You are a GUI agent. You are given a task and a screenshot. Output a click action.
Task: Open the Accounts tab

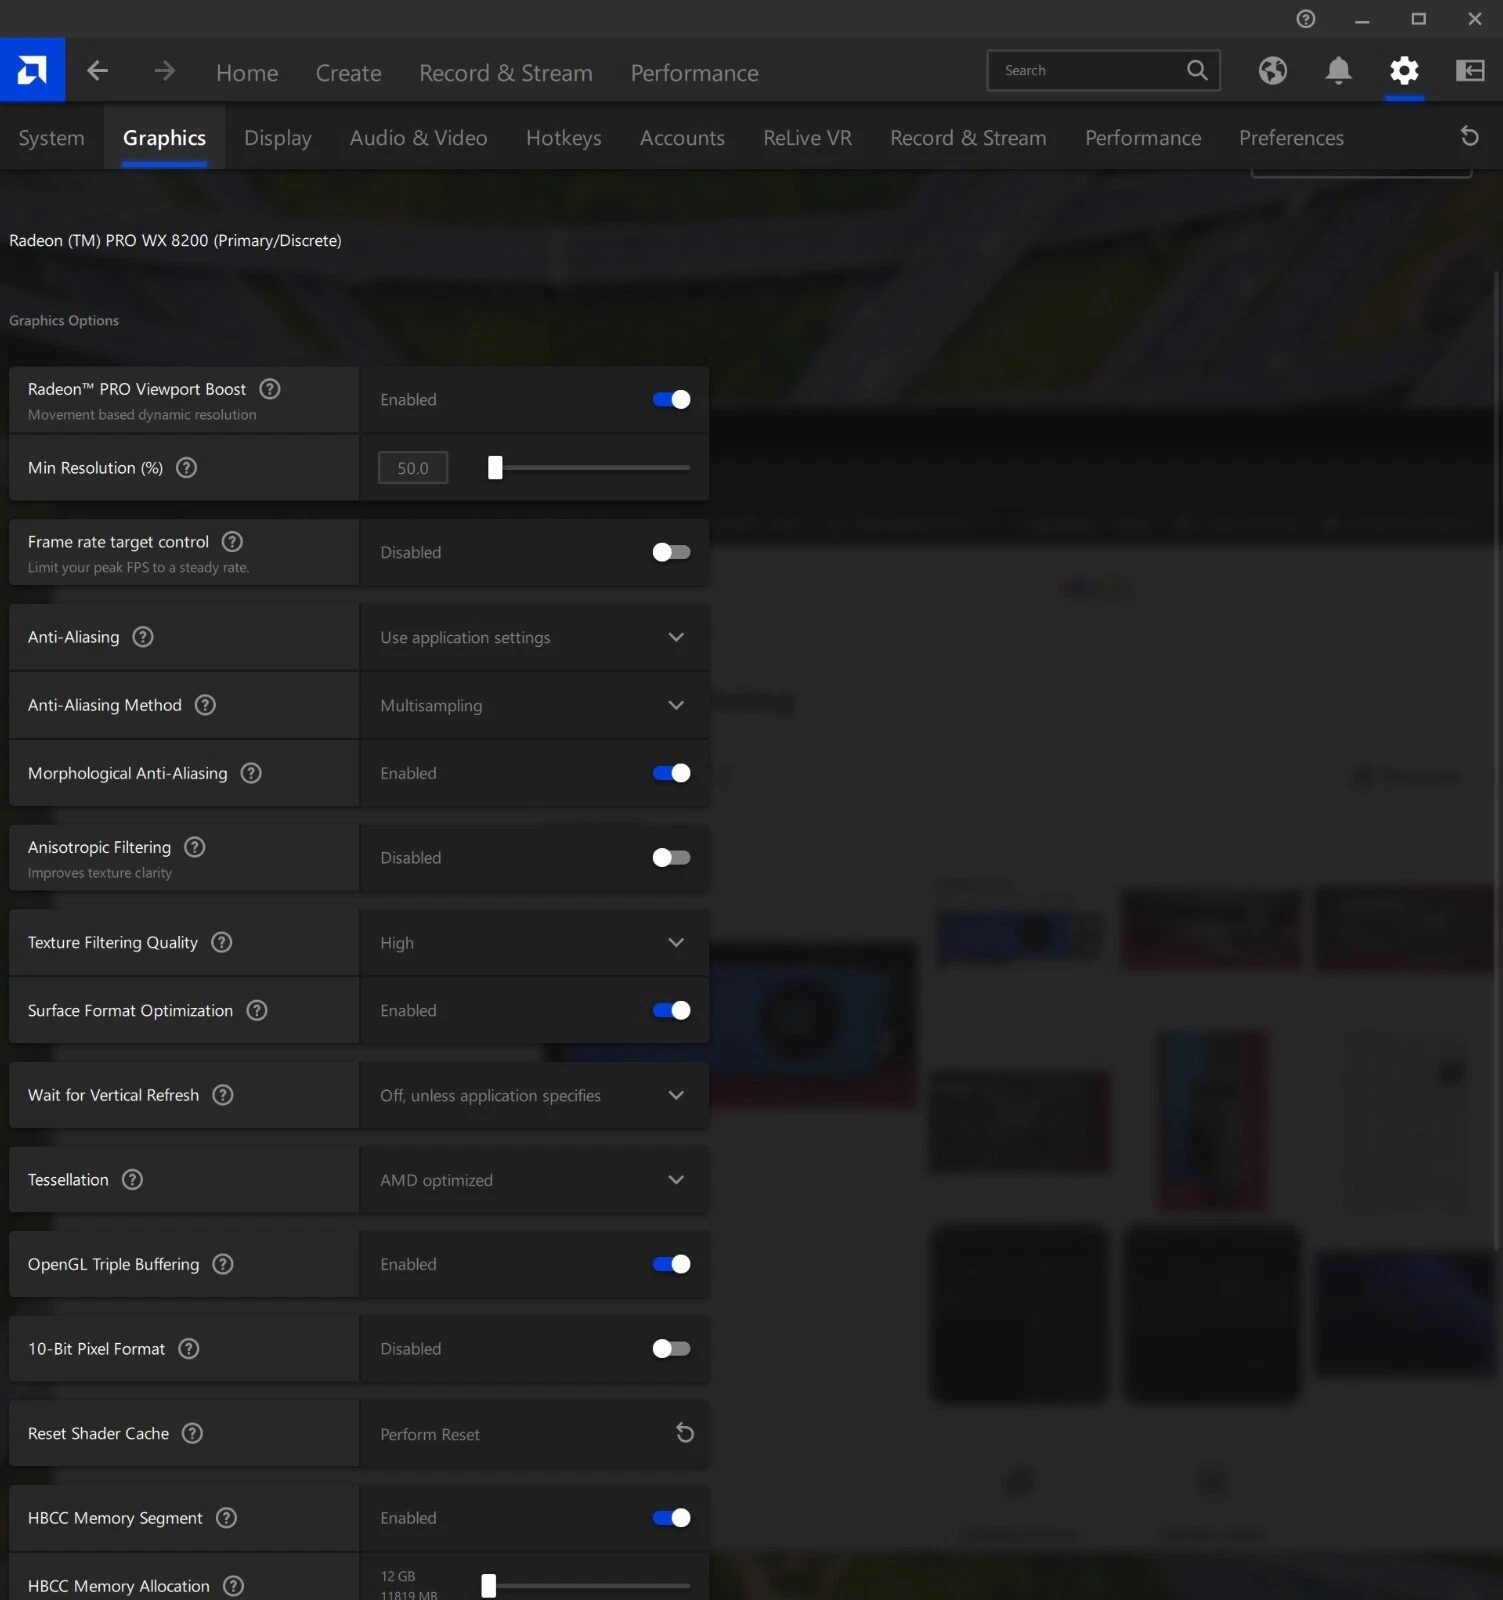pyautogui.click(x=682, y=137)
